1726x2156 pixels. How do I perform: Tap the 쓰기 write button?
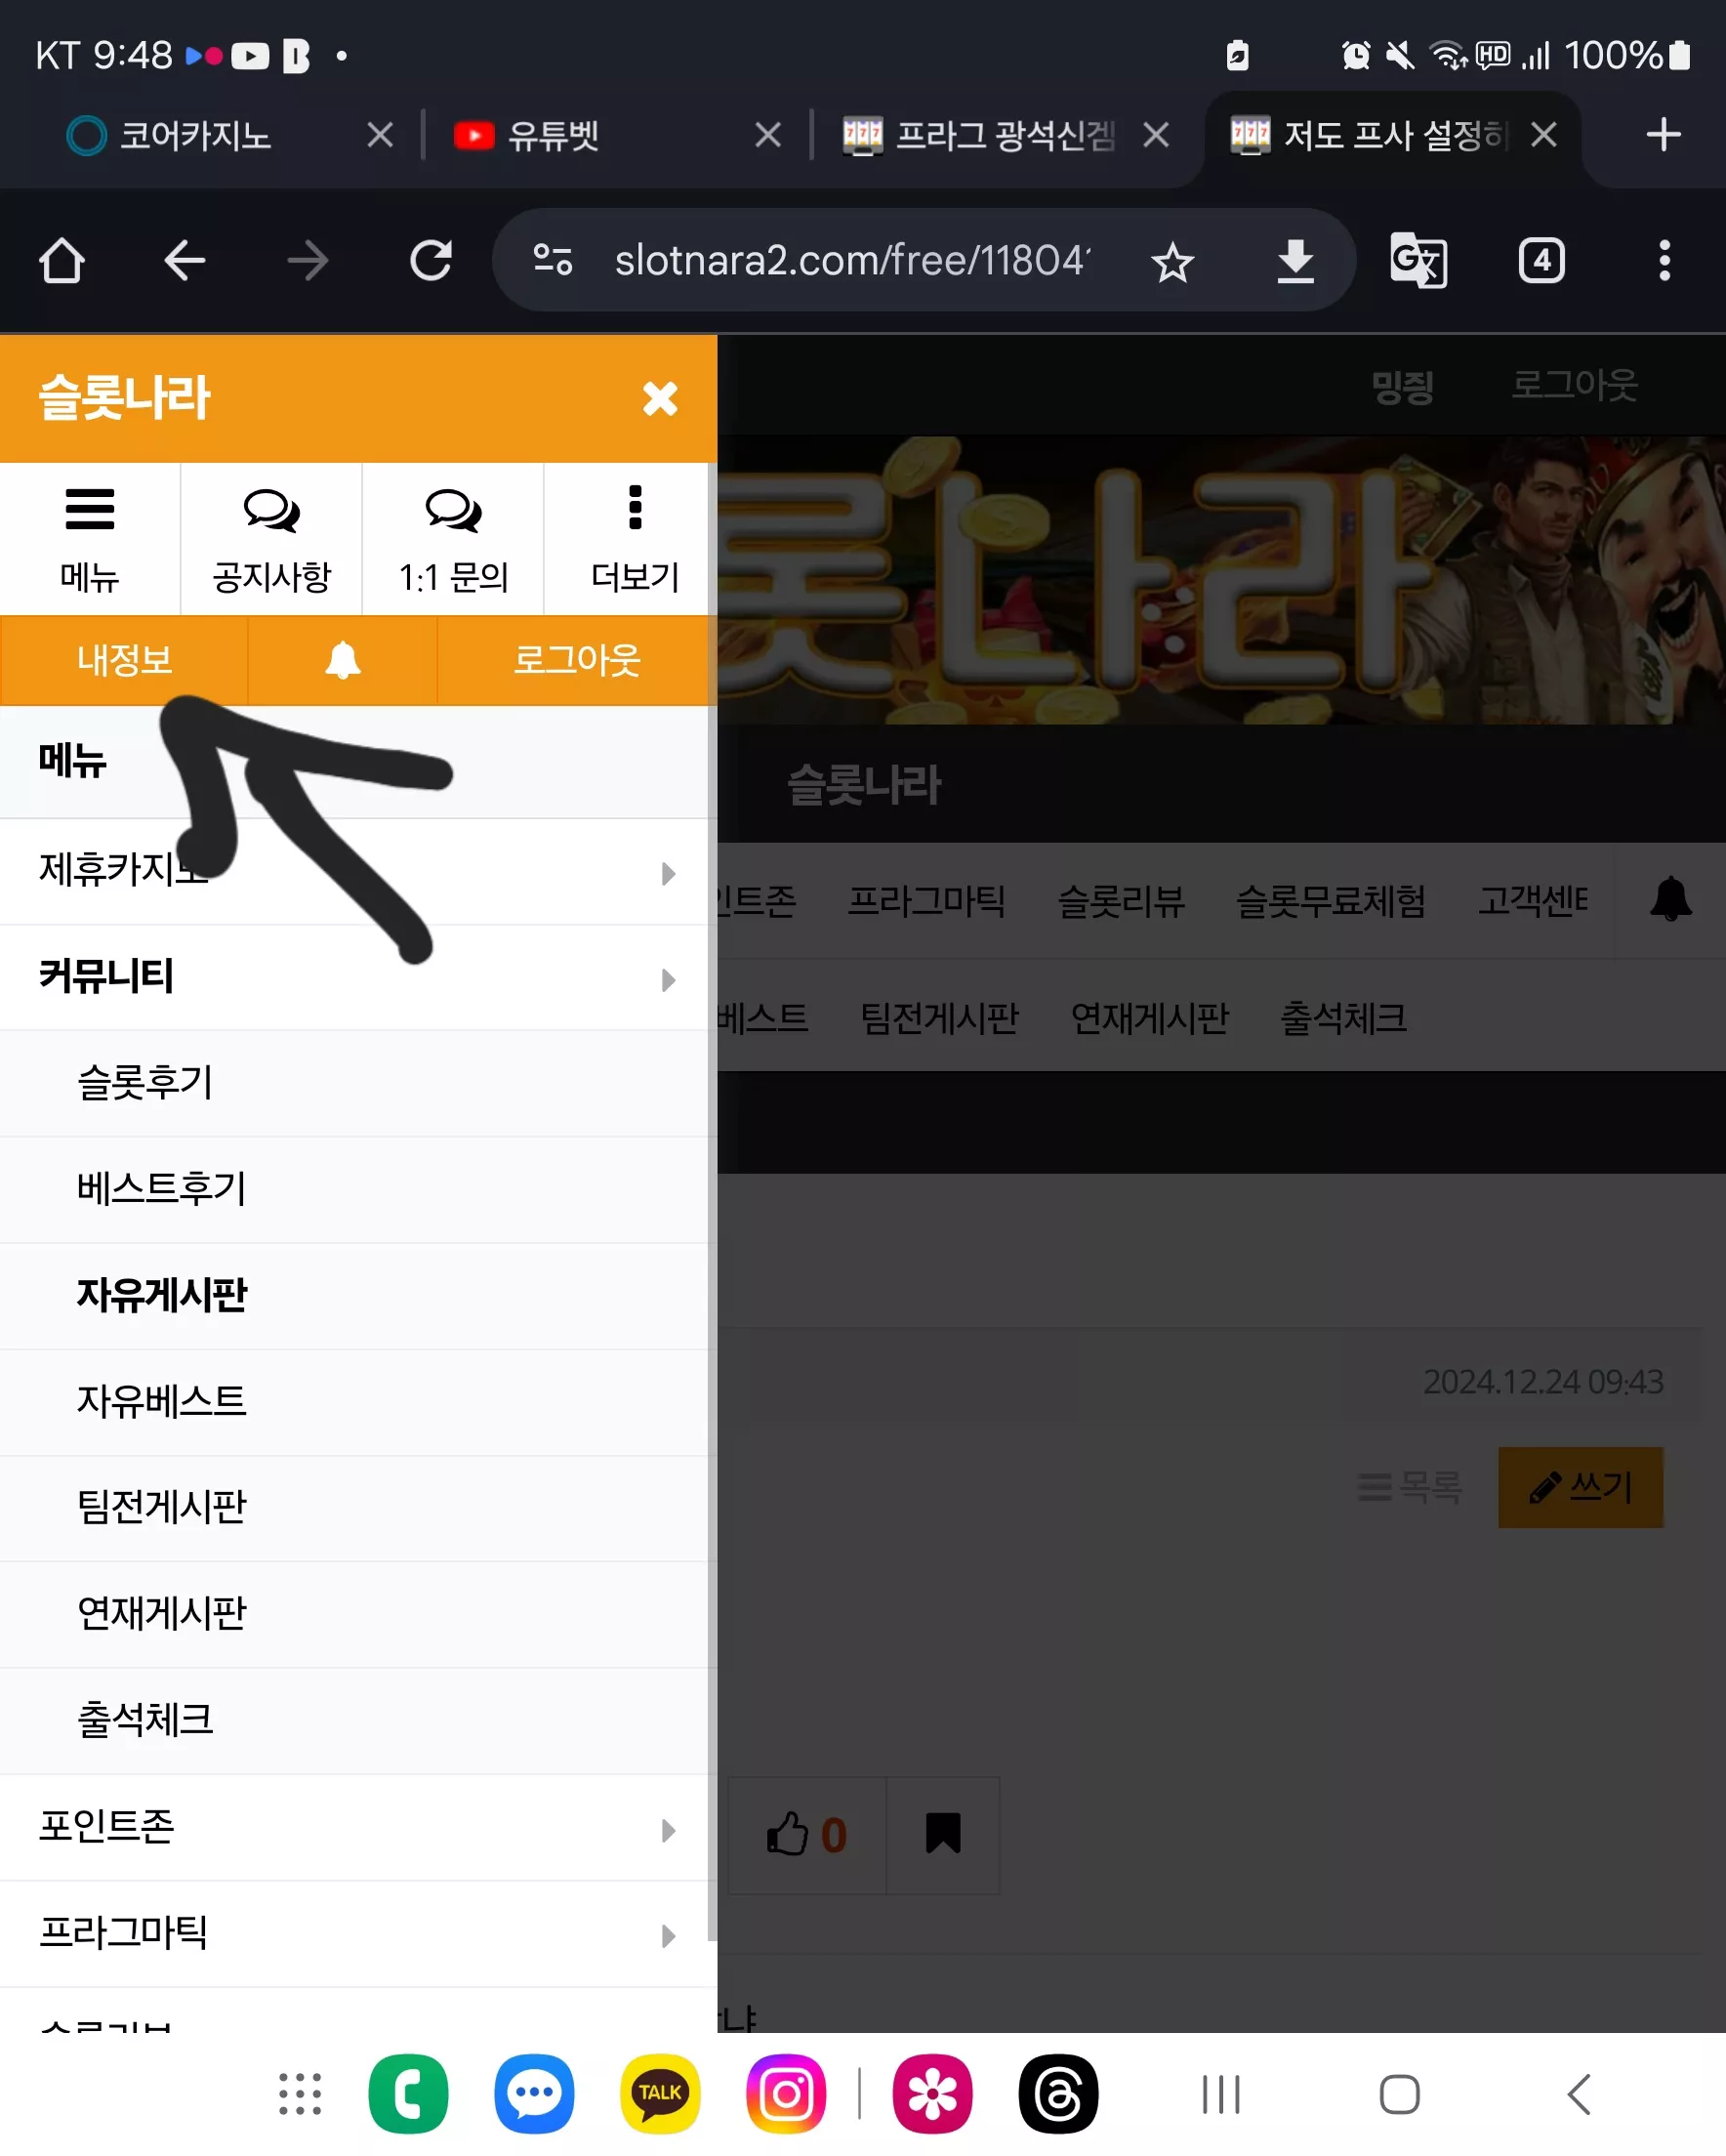point(1580,1487)
